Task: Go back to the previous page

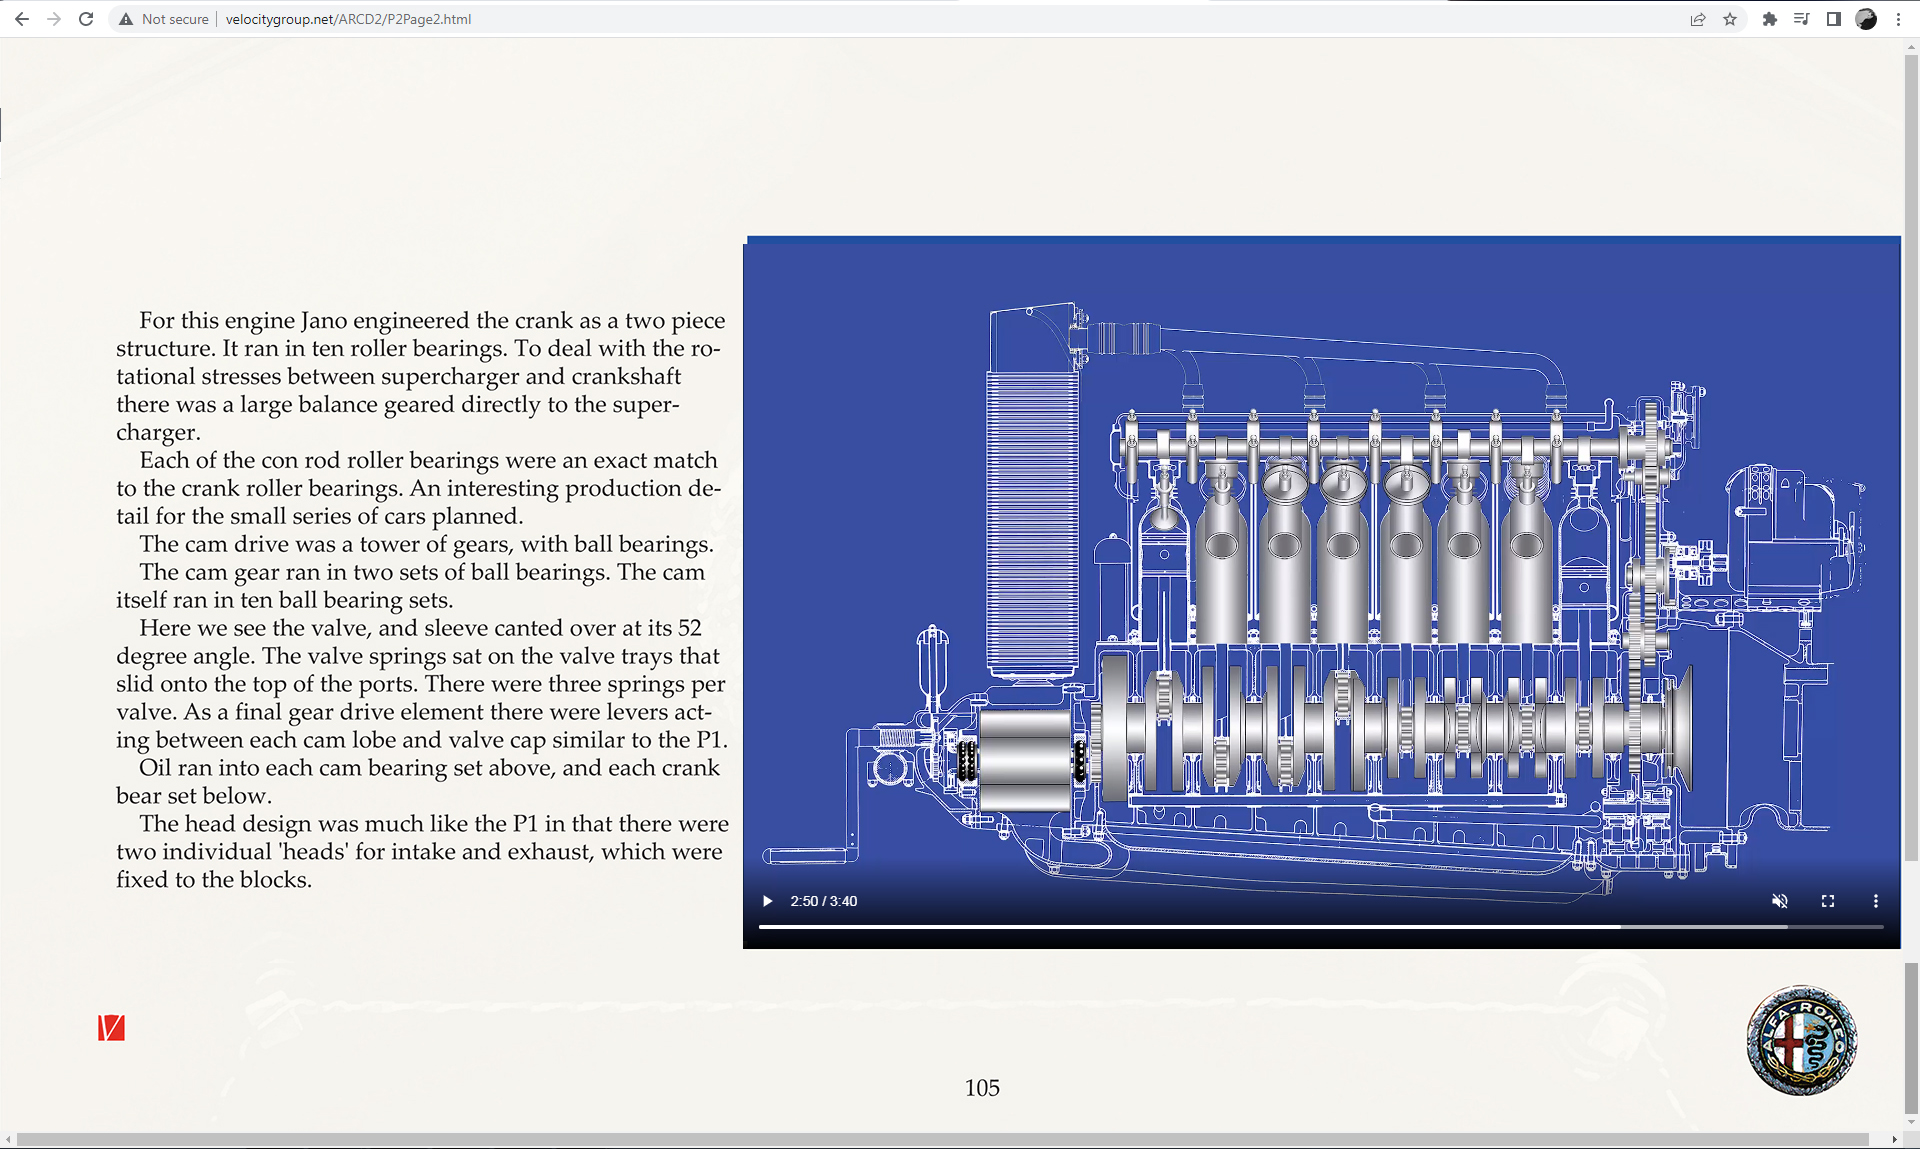Action: 22,19
